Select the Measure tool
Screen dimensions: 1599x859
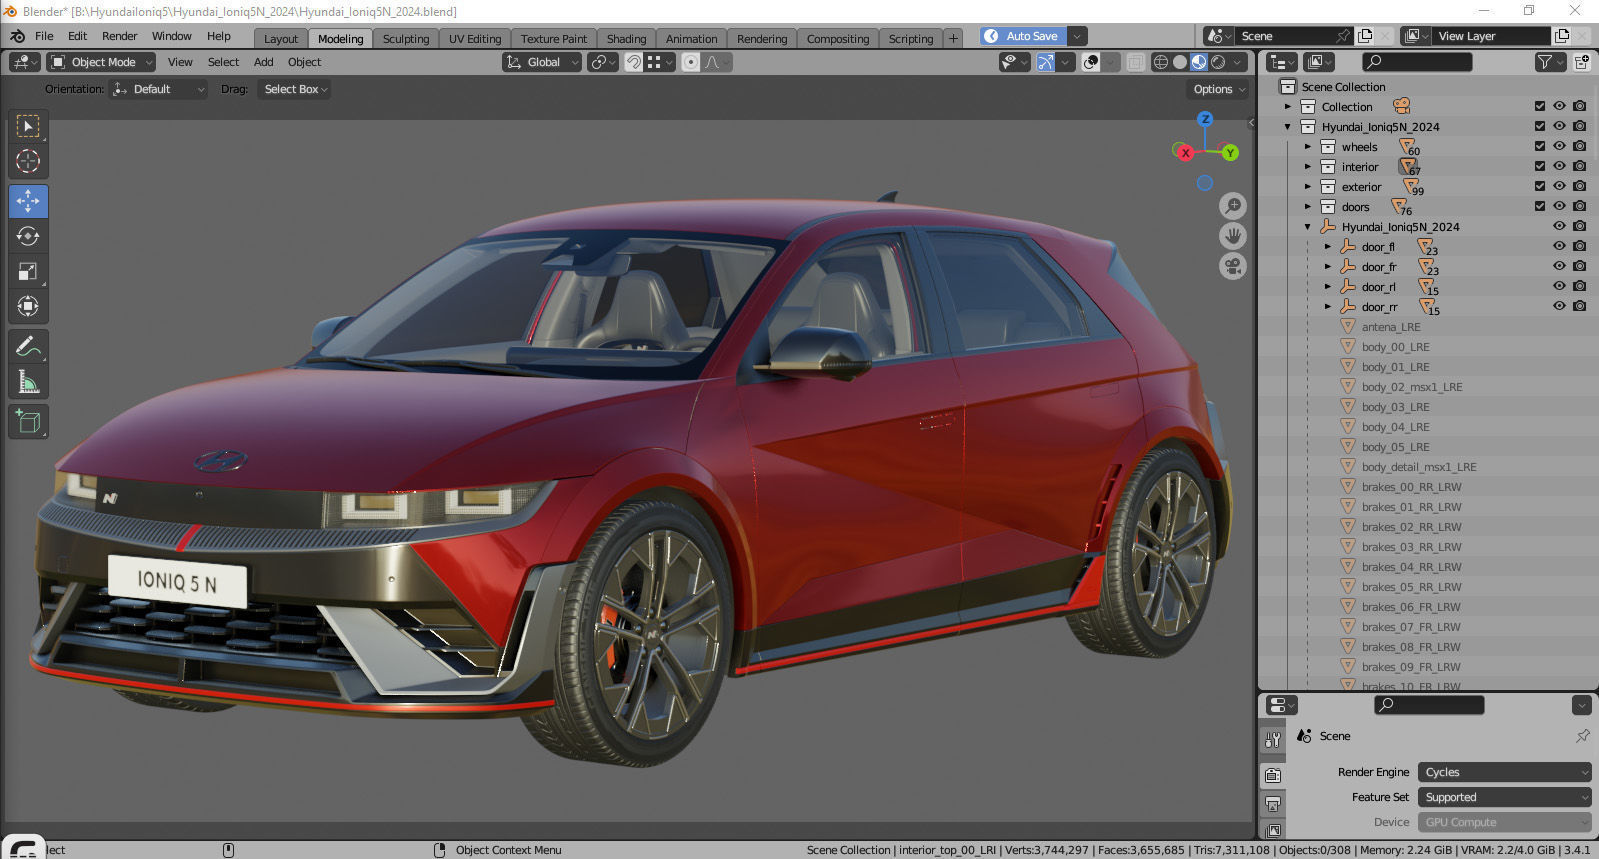click(x=28, y=381)
